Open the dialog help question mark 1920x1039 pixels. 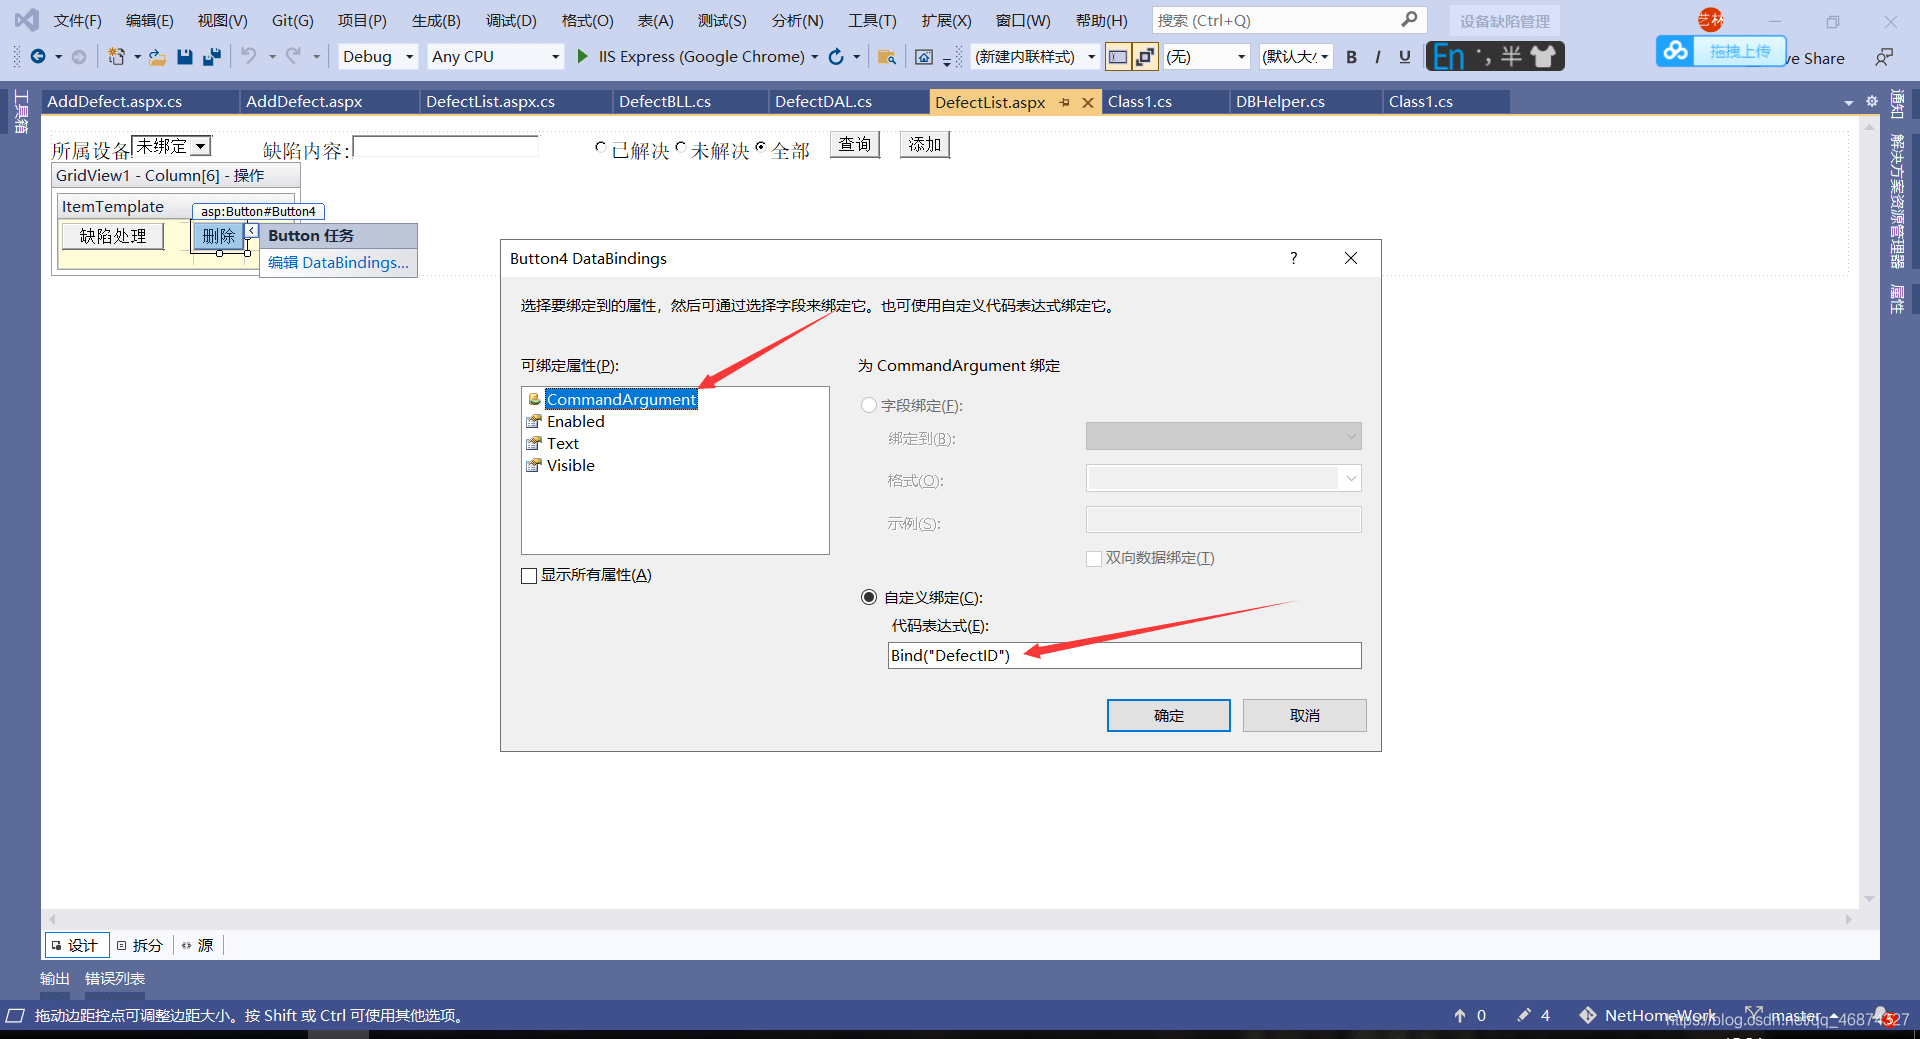click(1293, 258)
